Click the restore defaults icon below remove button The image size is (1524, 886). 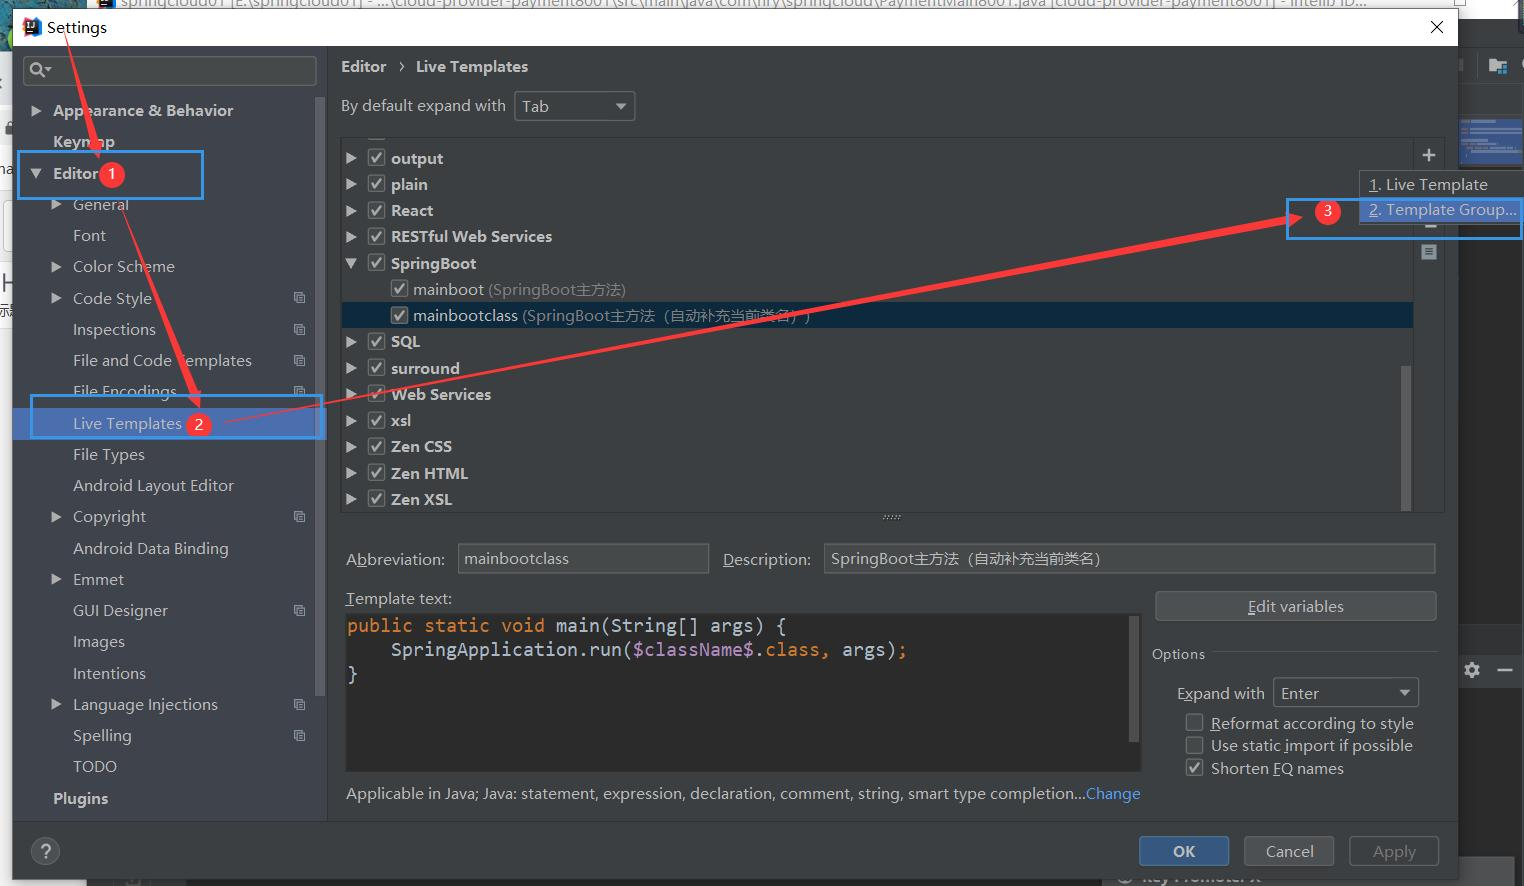coord(1429,252)
